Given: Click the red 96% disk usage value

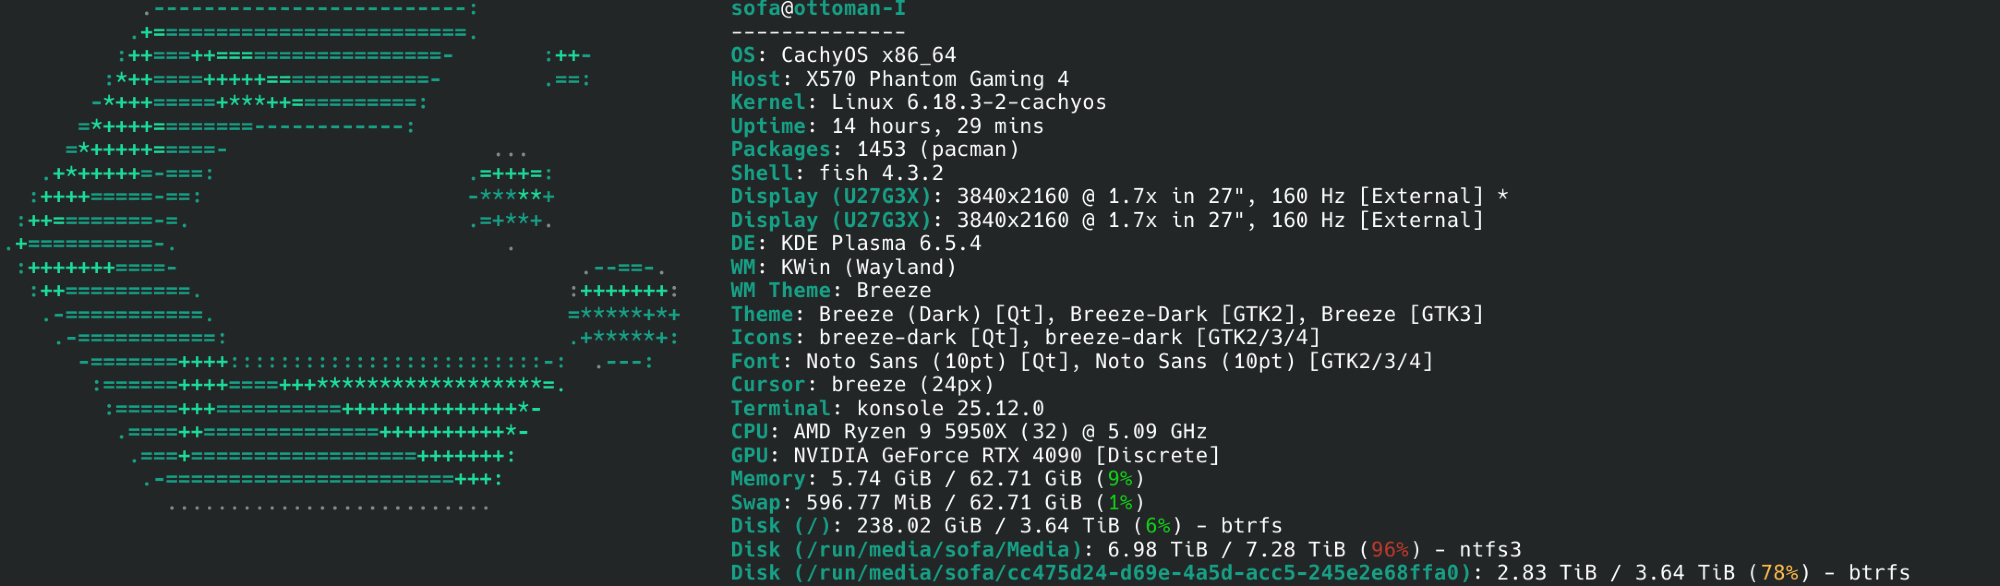Looking at the screenshot, I should [1389, 549].
